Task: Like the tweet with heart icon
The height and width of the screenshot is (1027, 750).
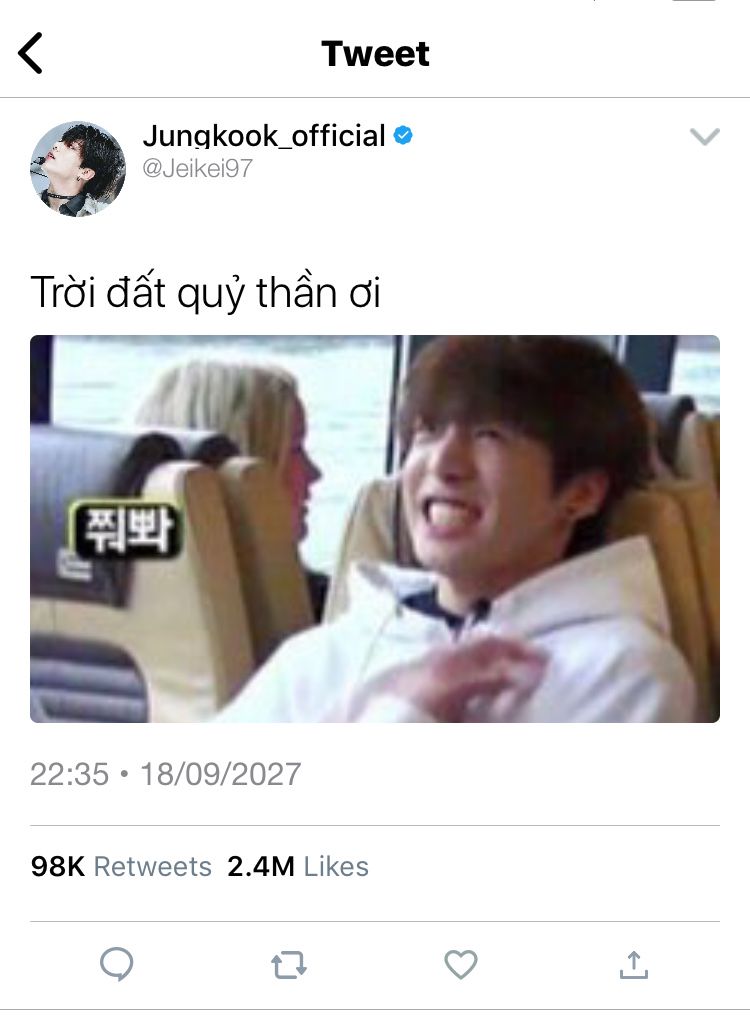Action: (x=461, y=964)
